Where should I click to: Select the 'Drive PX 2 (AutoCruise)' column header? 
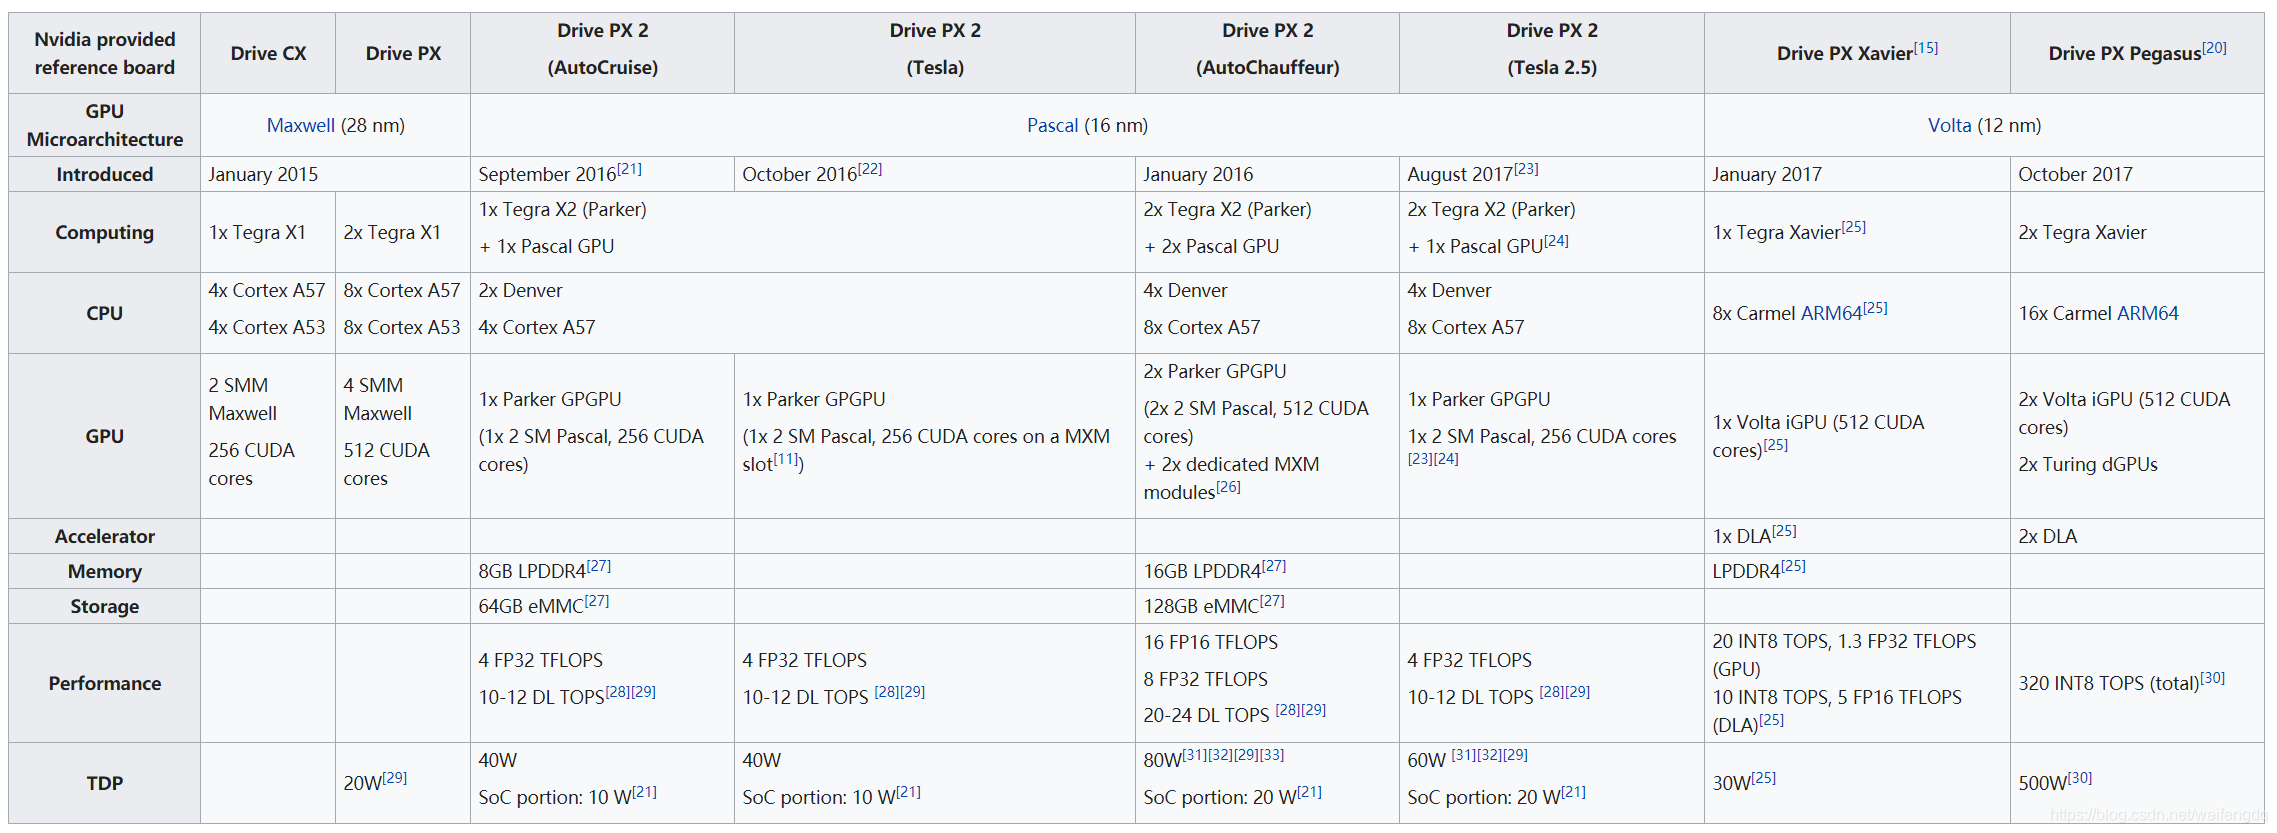click(x=602, y=53)
